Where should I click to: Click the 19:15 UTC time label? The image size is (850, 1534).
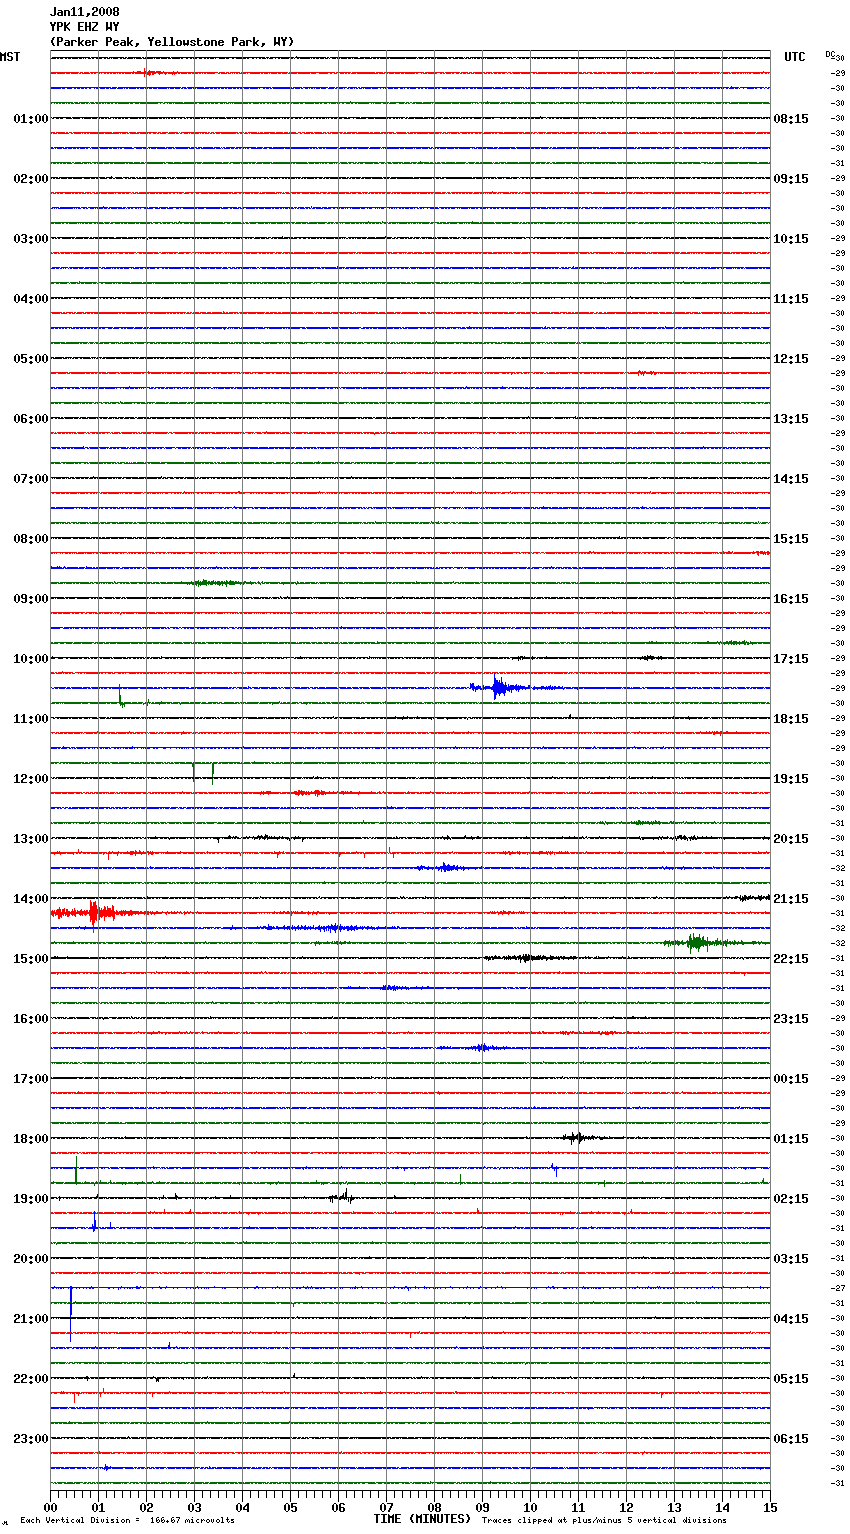point(791,779)
